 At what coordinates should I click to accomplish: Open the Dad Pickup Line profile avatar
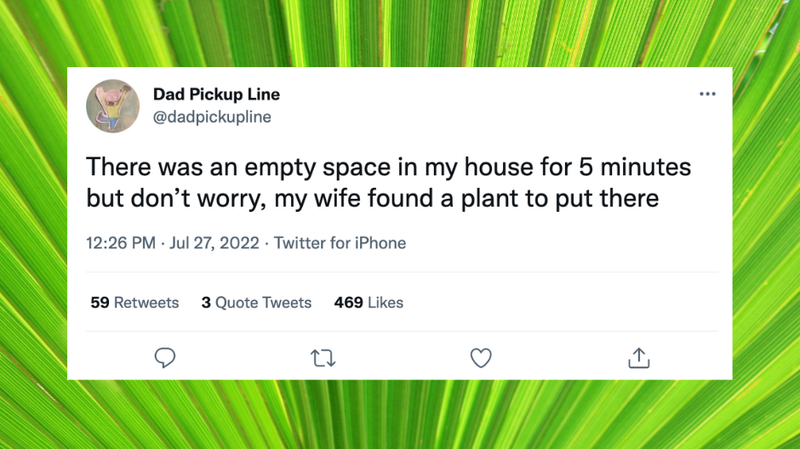pyautogui.click(x=112, y=105)
